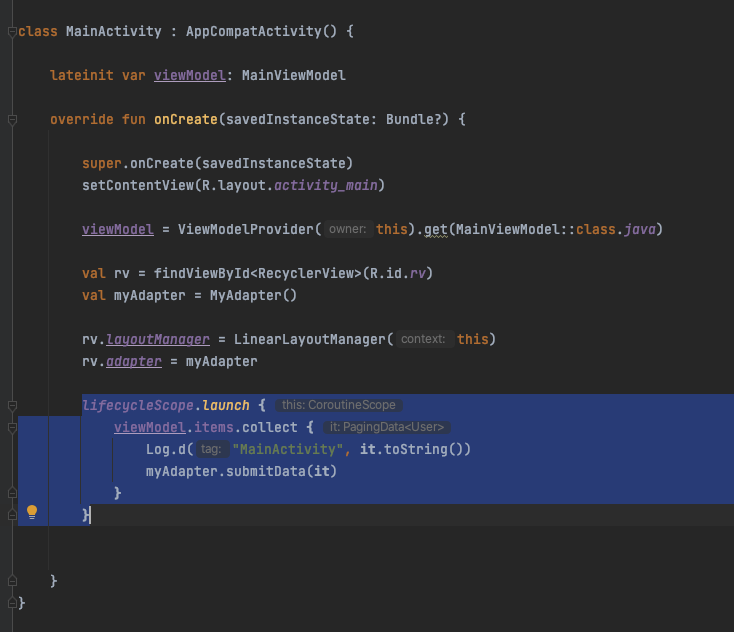This screenshot has width=734, height=632.
Task: Click 'layoutManager' property
Action: [158, 339]
